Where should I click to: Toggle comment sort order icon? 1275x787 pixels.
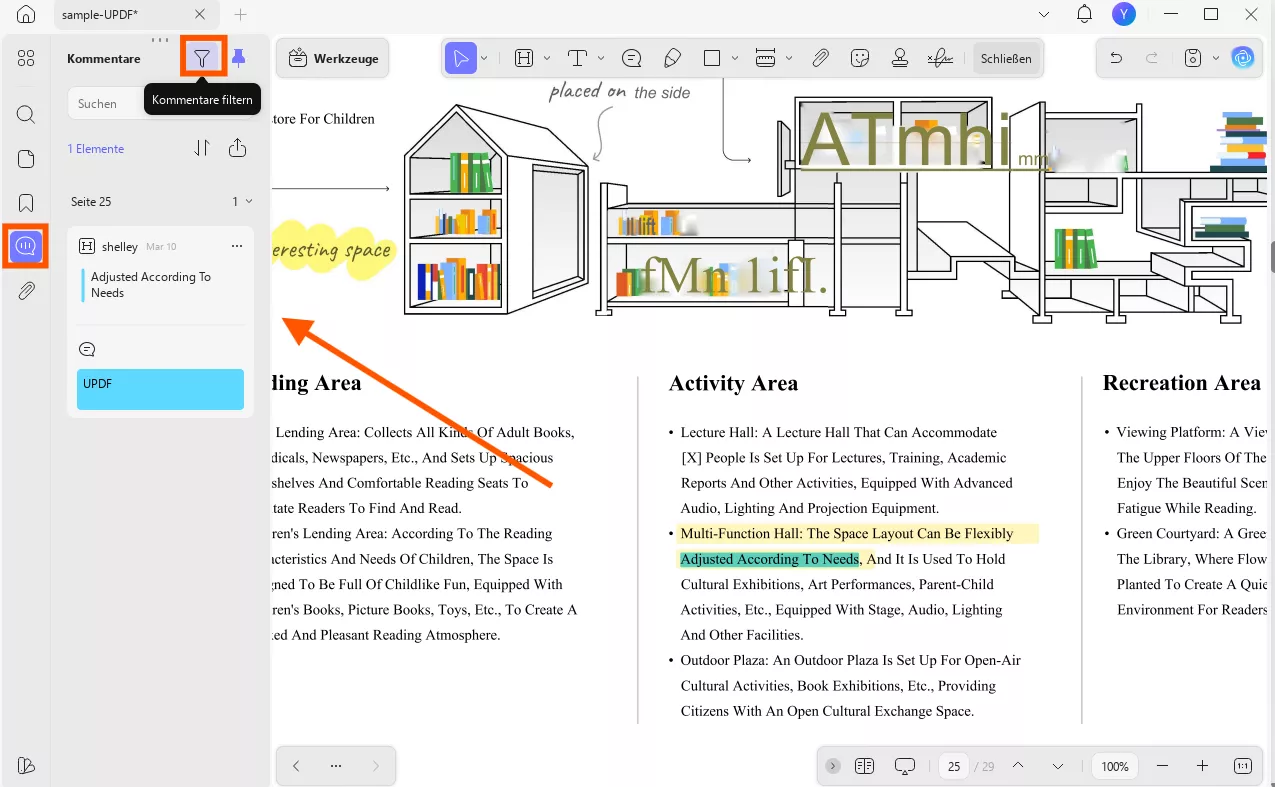pos(202,148)
